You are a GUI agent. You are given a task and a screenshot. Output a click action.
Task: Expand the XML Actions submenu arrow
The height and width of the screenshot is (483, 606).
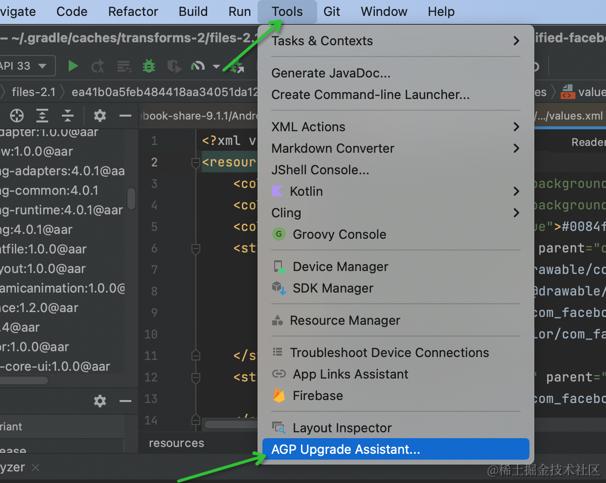tap(516, 126)
